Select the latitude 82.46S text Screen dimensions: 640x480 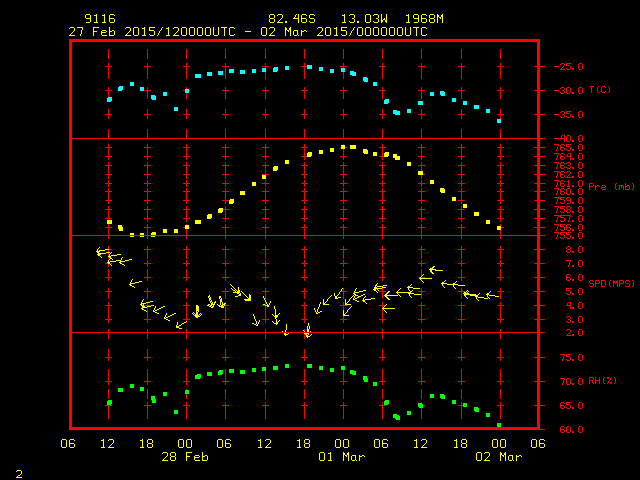tap(292, 19)
